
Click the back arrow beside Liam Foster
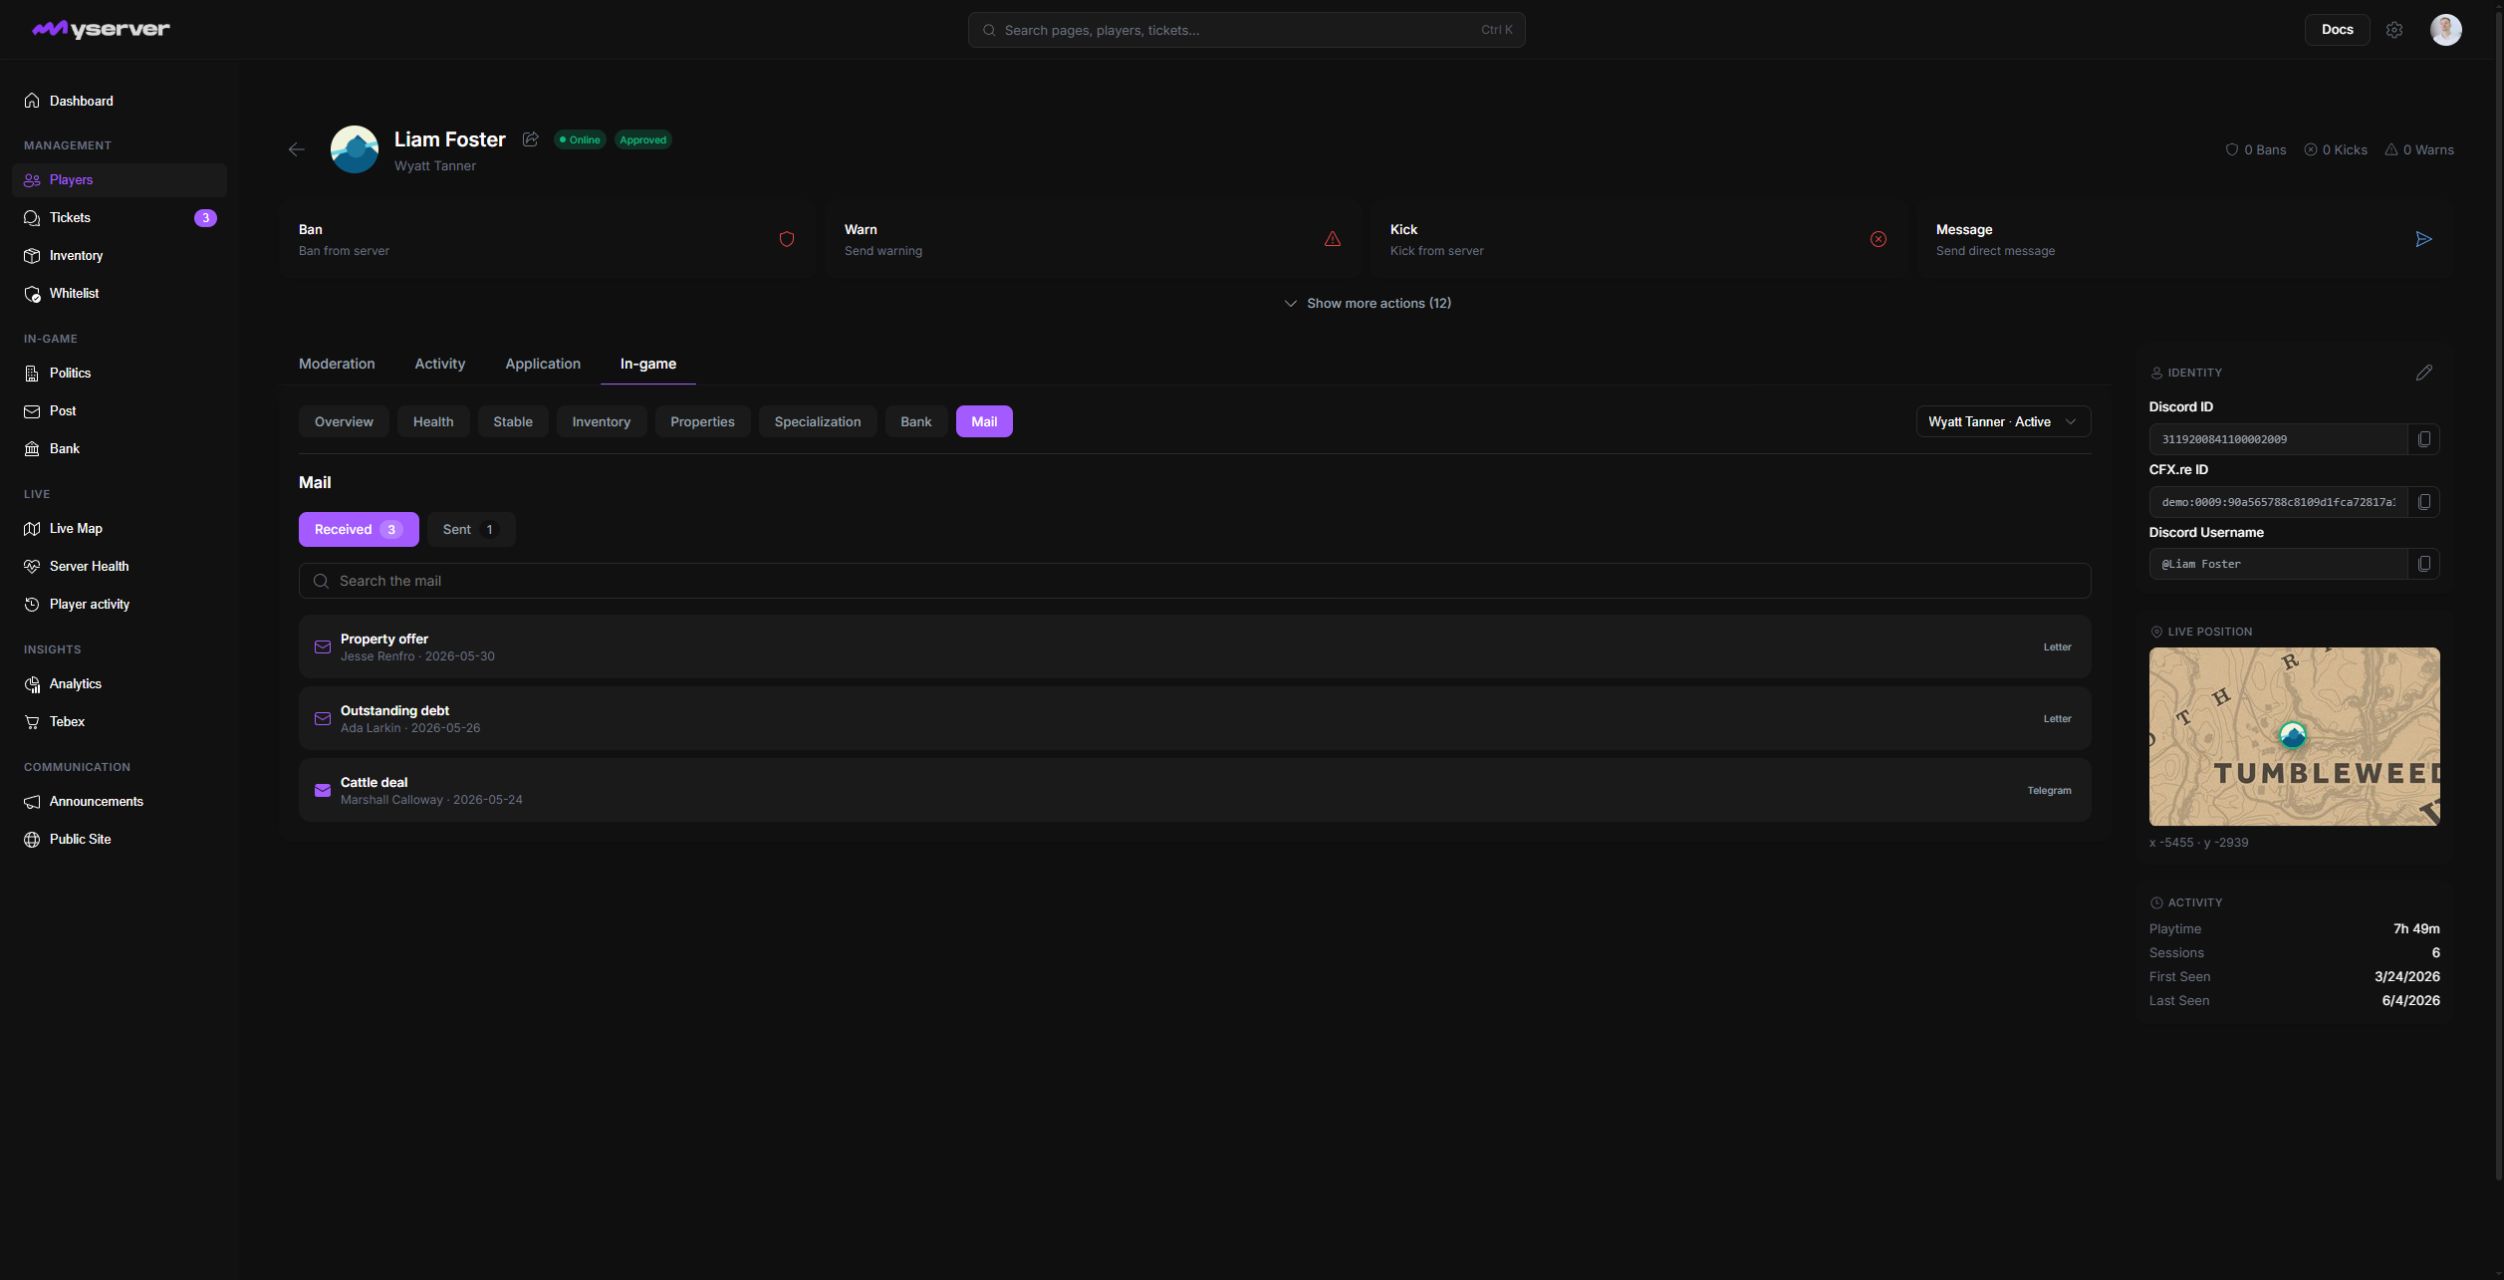[296, 150]
